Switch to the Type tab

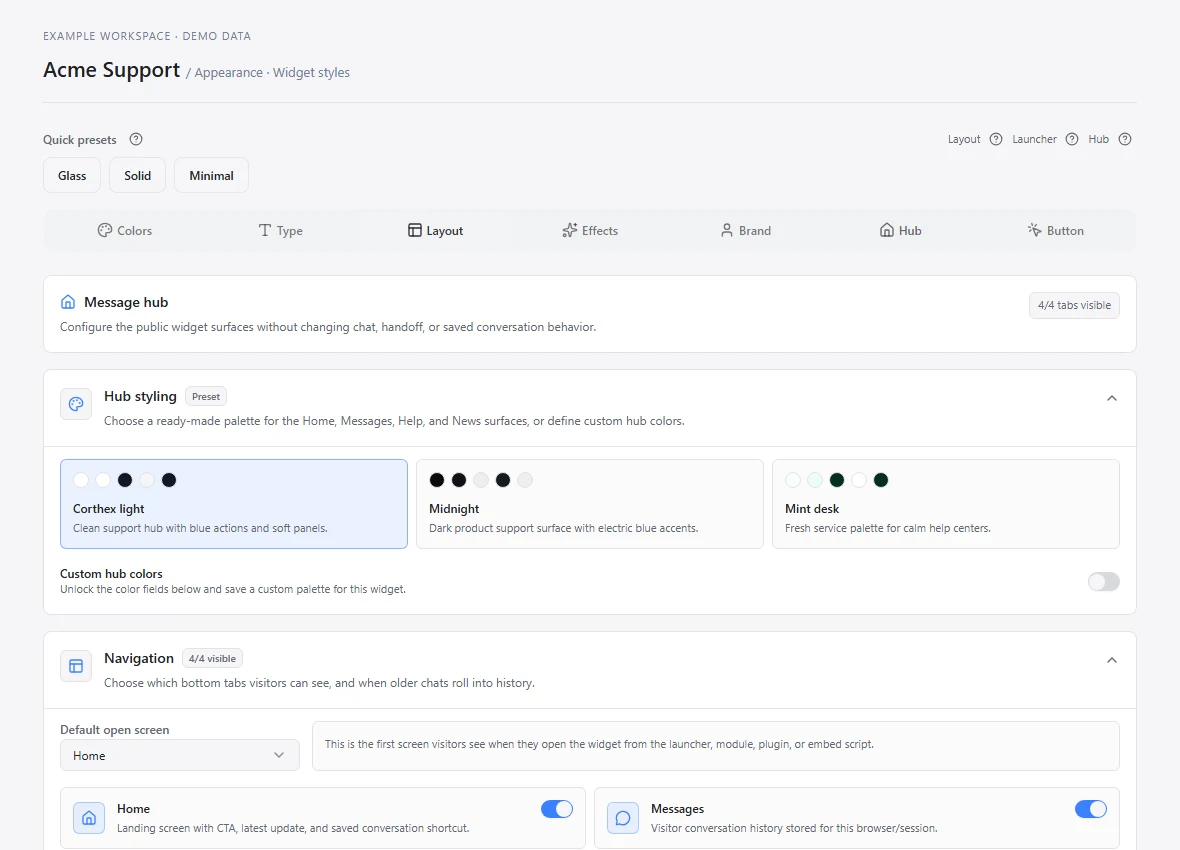click(280, 230)
